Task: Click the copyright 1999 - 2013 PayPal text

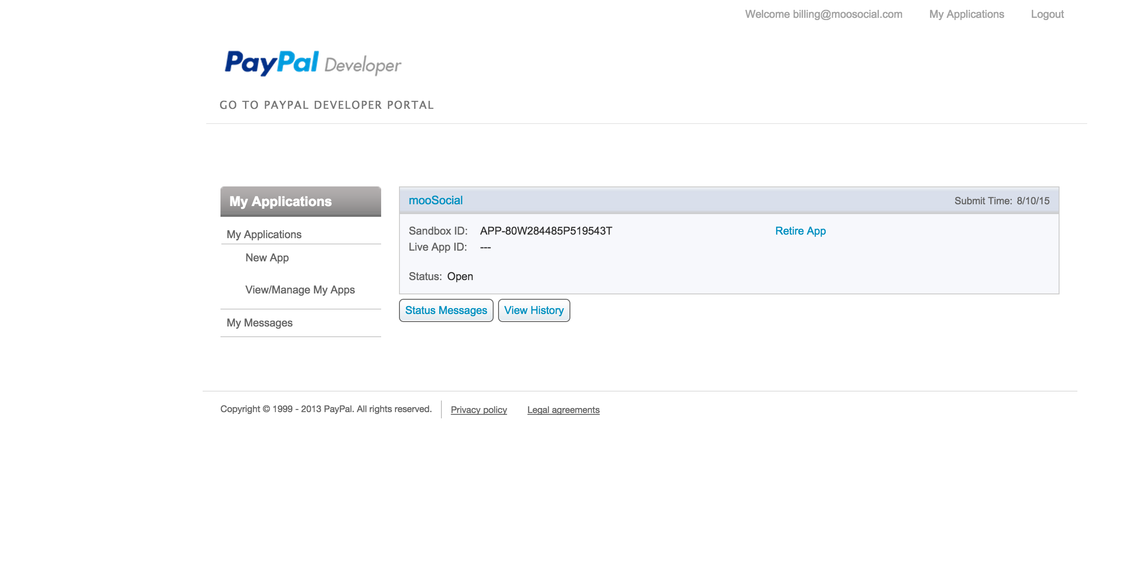Action: click(x=326, y=410)
